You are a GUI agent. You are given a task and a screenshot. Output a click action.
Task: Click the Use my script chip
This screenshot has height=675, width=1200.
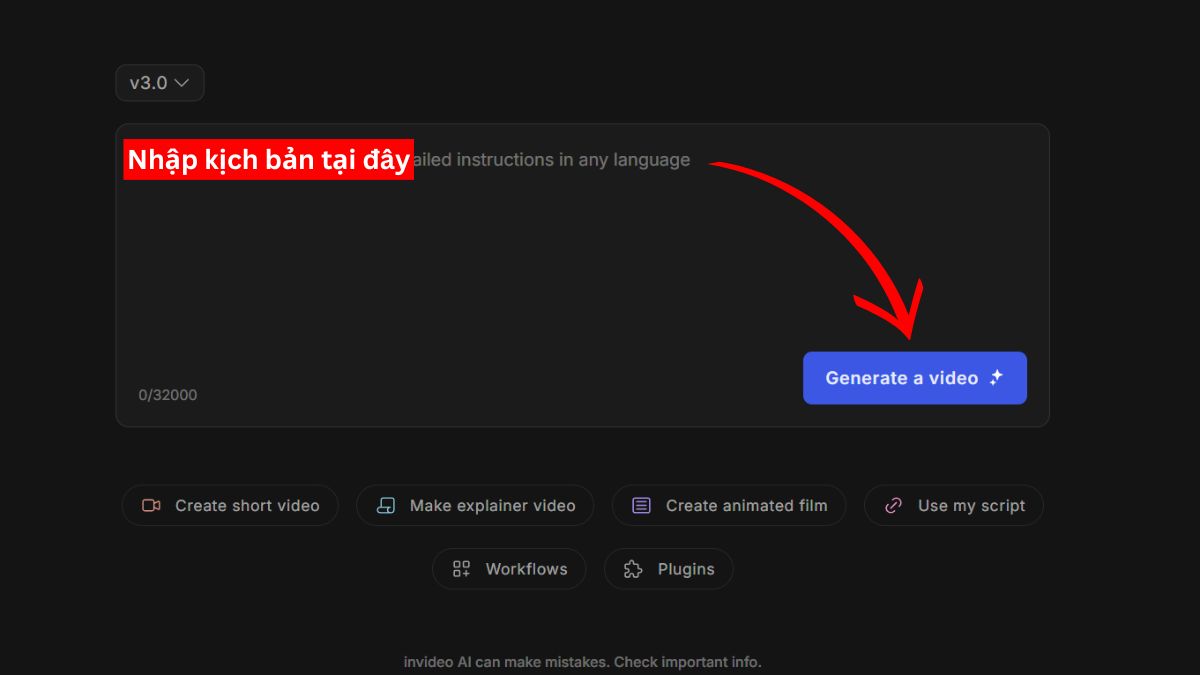click(953, 506)
